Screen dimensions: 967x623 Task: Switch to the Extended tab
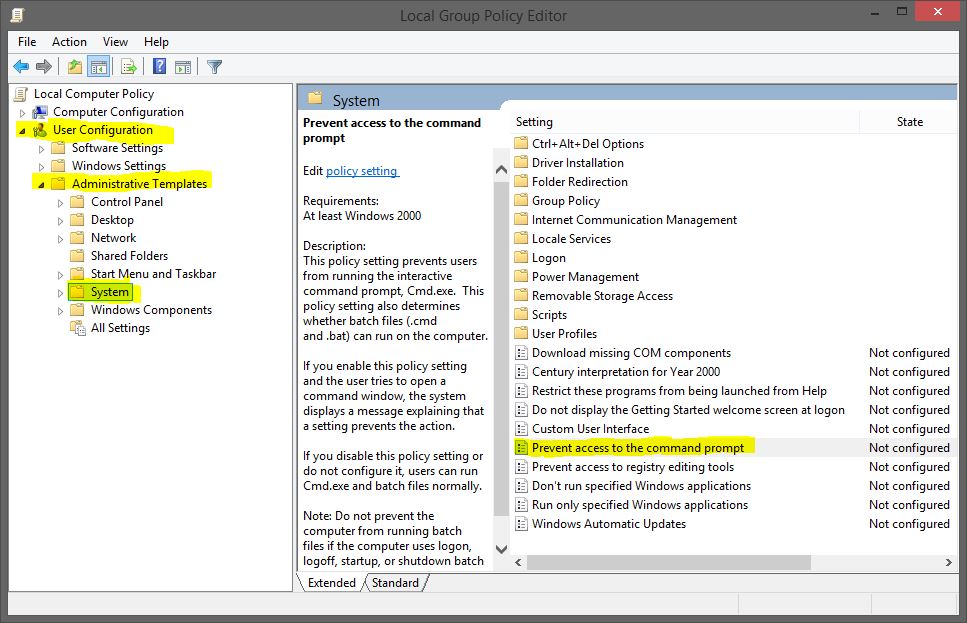pos(332,583)
